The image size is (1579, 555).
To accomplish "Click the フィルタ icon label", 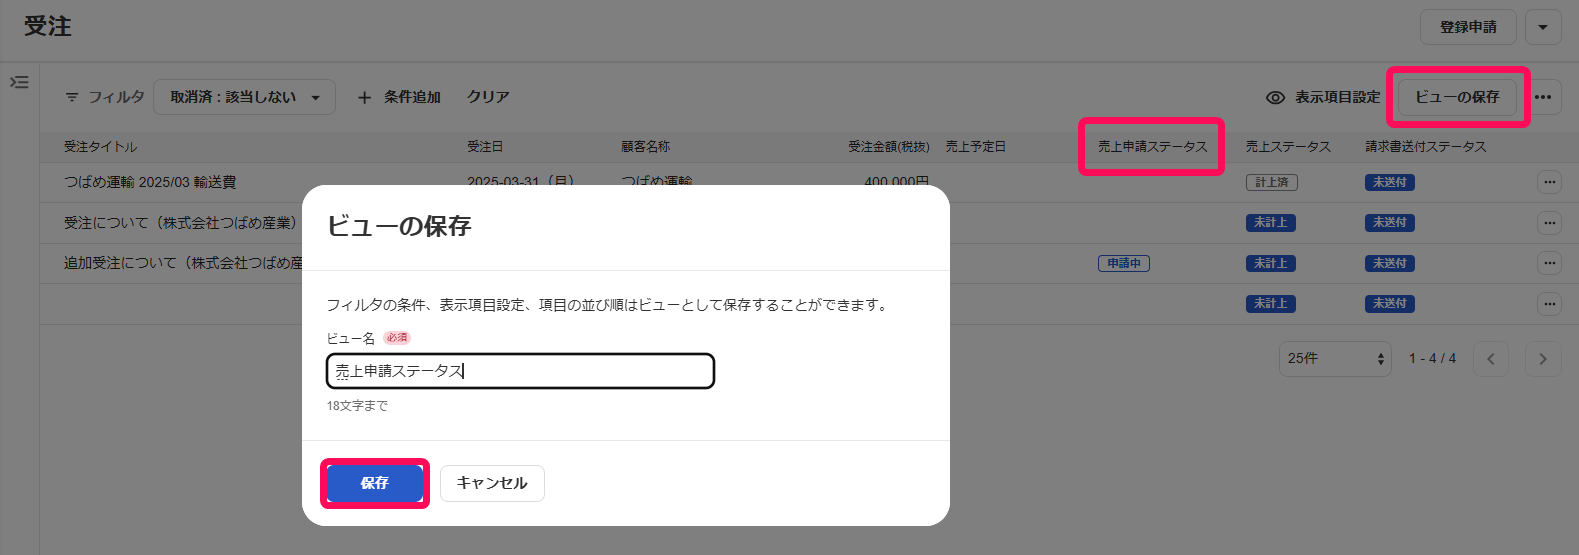I will [105, 97].
